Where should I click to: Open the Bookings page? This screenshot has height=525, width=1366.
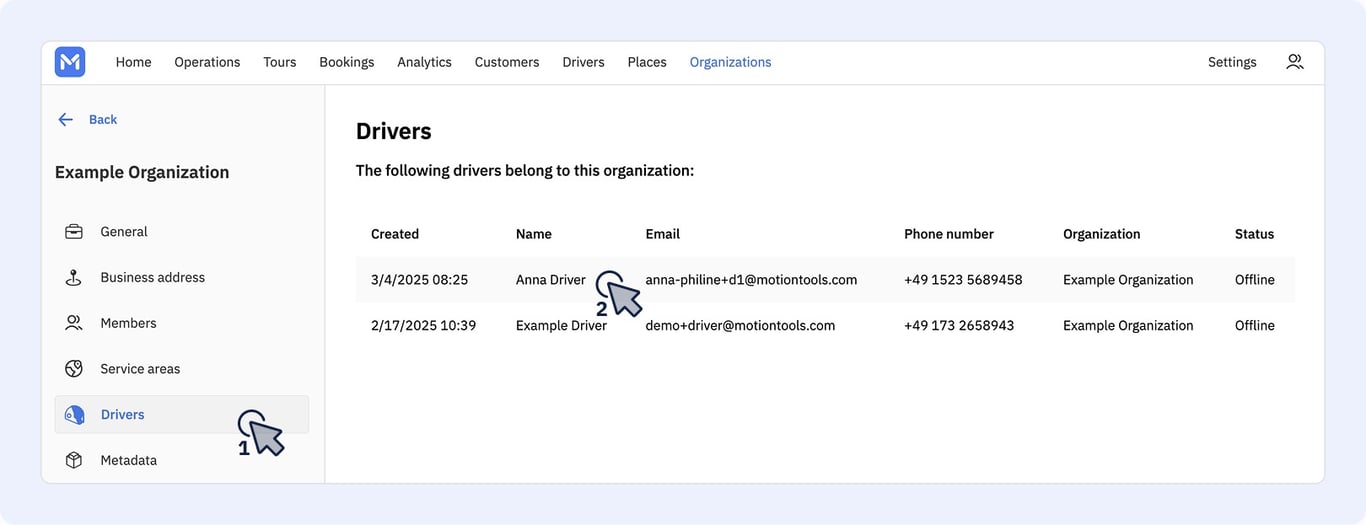347,62
